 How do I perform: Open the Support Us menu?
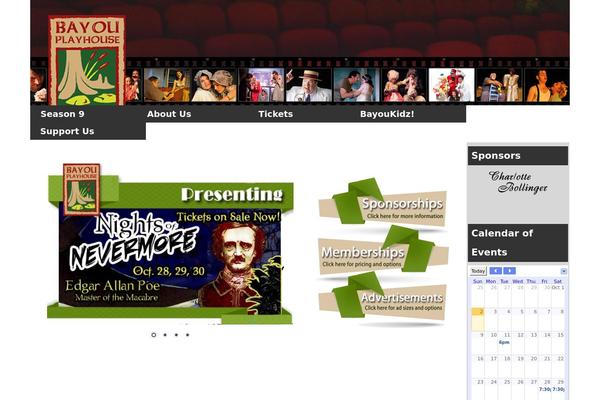67,131
